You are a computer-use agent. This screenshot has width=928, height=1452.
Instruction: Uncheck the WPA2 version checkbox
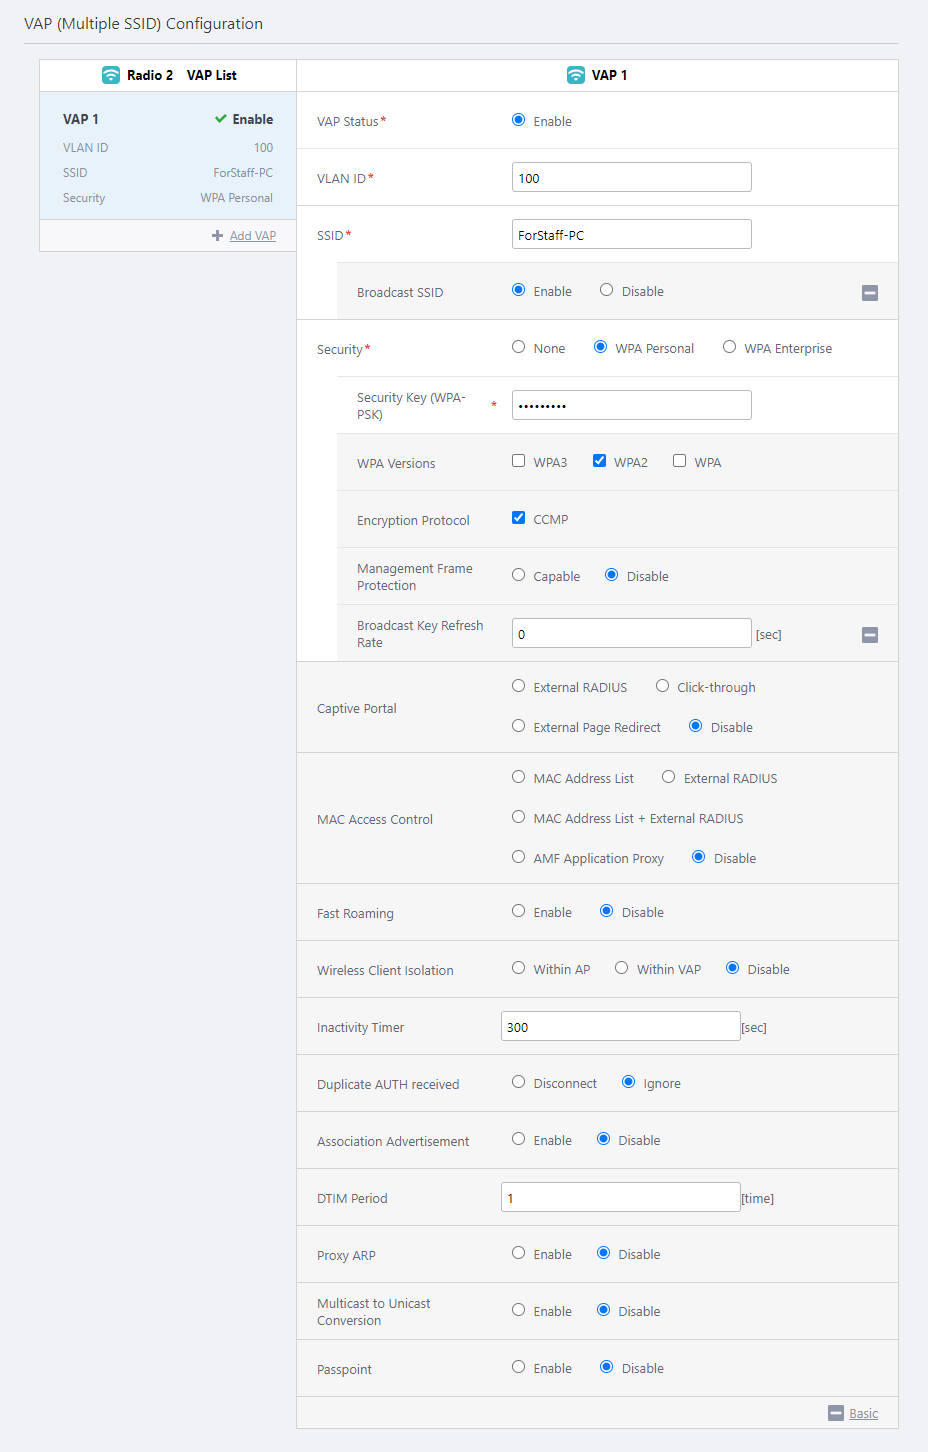tap(599, 461)
